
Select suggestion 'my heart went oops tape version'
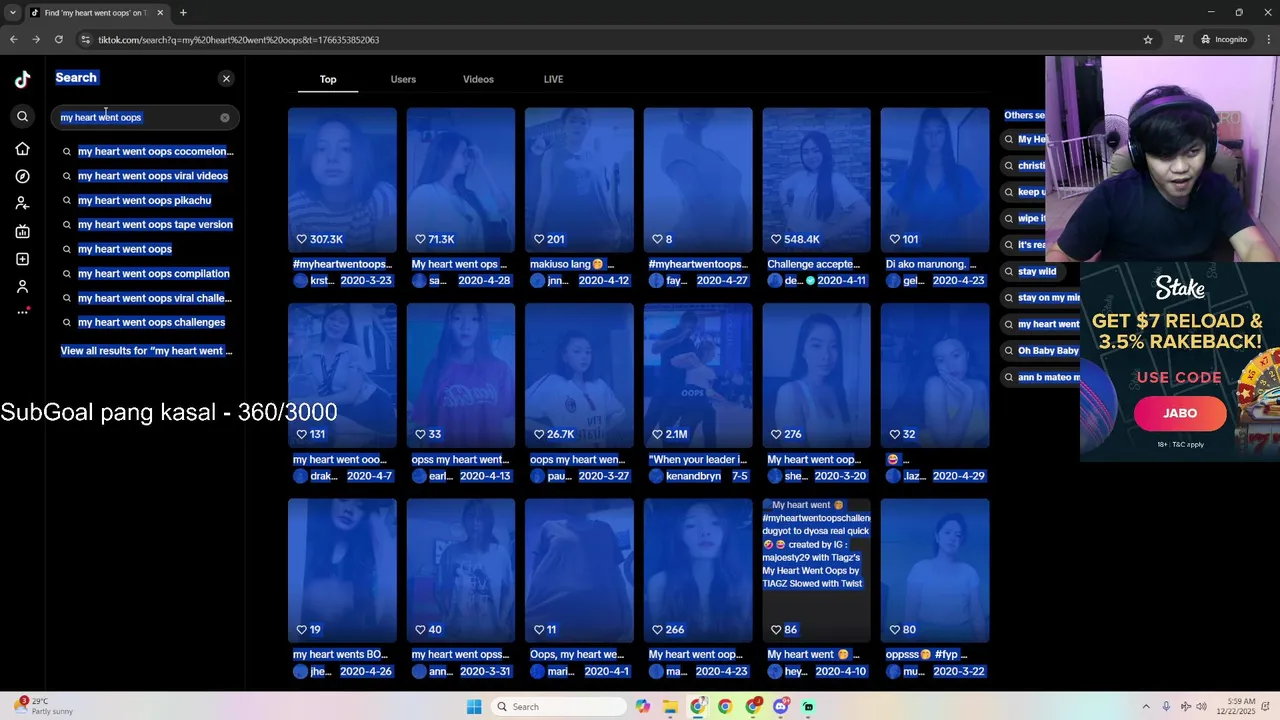point(147,224)
